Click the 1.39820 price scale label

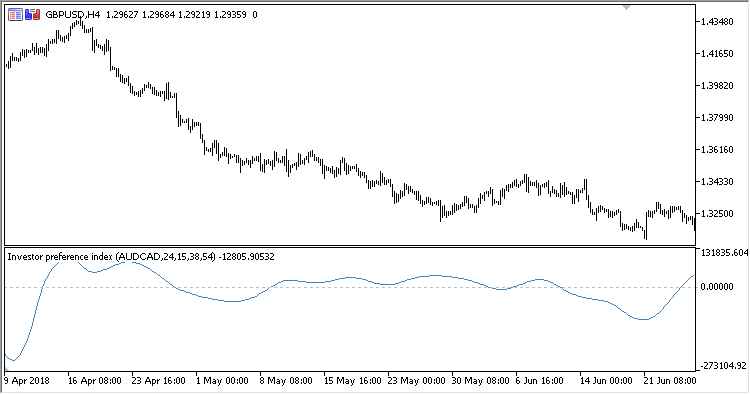coord(717,86)
